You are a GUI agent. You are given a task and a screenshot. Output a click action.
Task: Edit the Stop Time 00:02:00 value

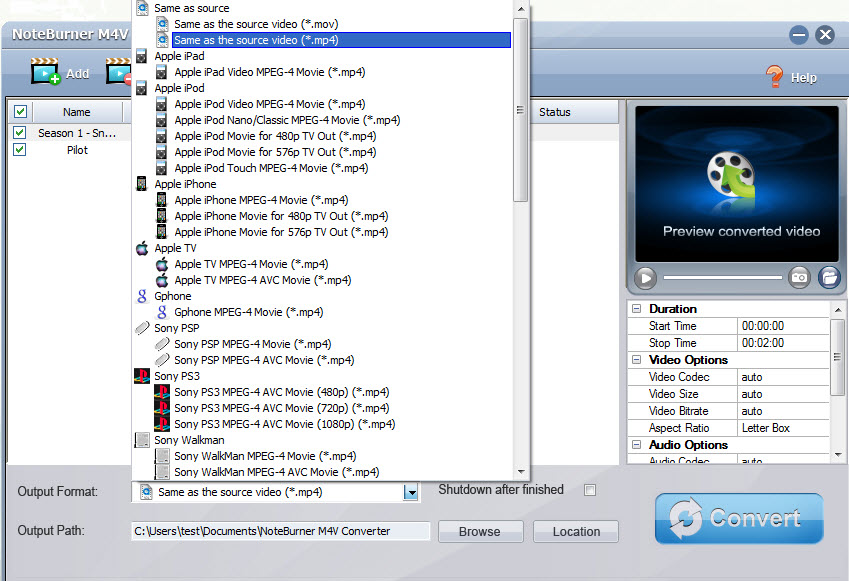(x=783, y=343)
